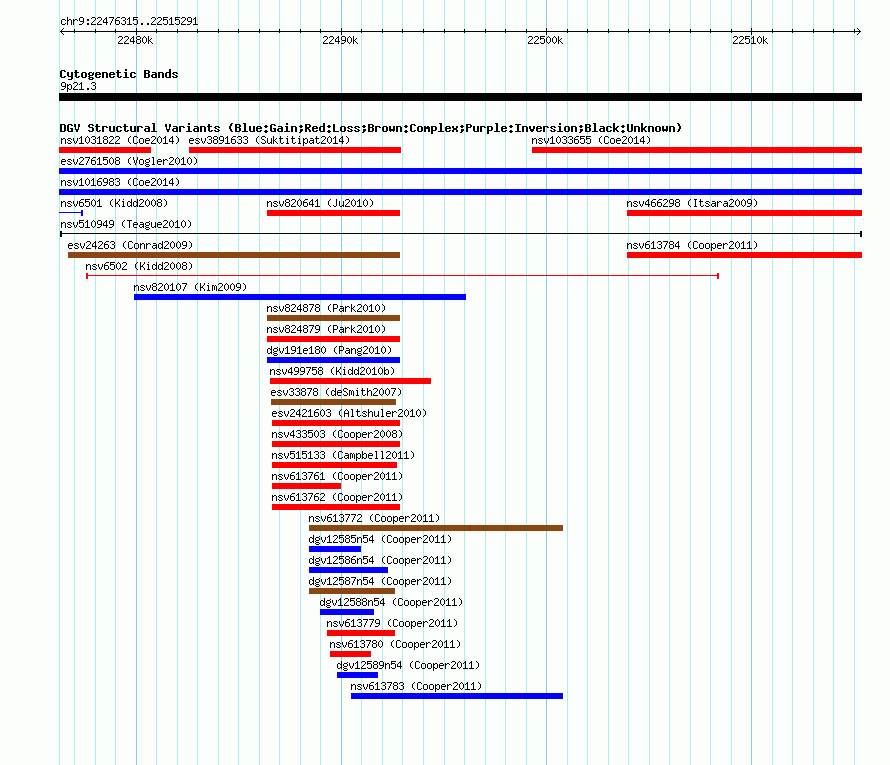Click the 22480k ruler tick label
The image size is (890, 765).
pos(135,40)
